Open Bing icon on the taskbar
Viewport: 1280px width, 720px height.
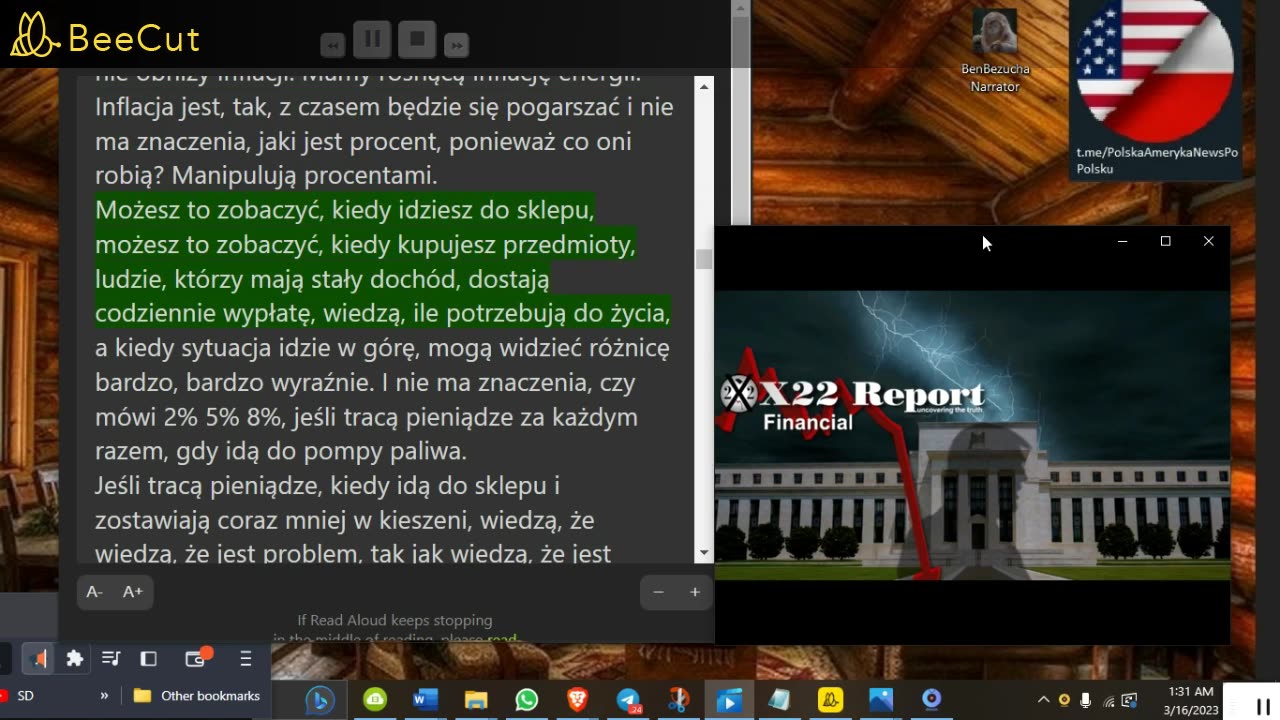coord(319,700)
